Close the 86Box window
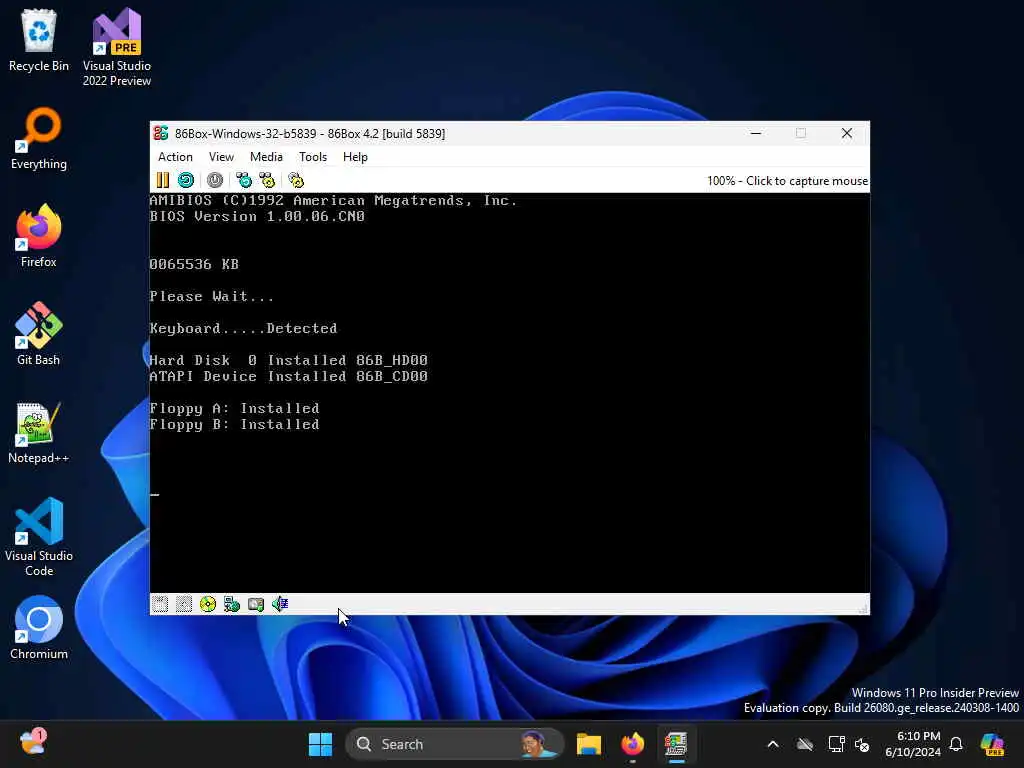1024x768 pixels. pyautogui.click(x=847, y=133)
